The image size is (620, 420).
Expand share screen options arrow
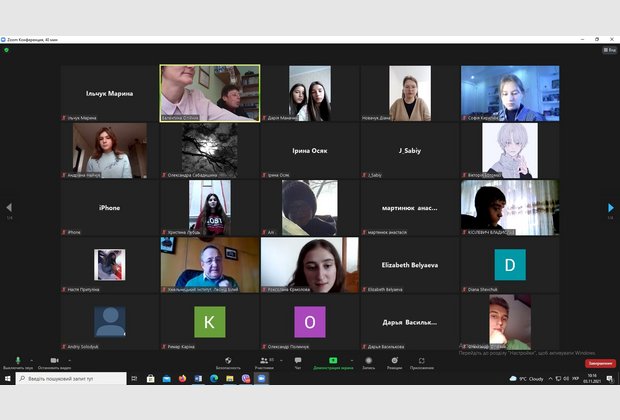point(352,360)
